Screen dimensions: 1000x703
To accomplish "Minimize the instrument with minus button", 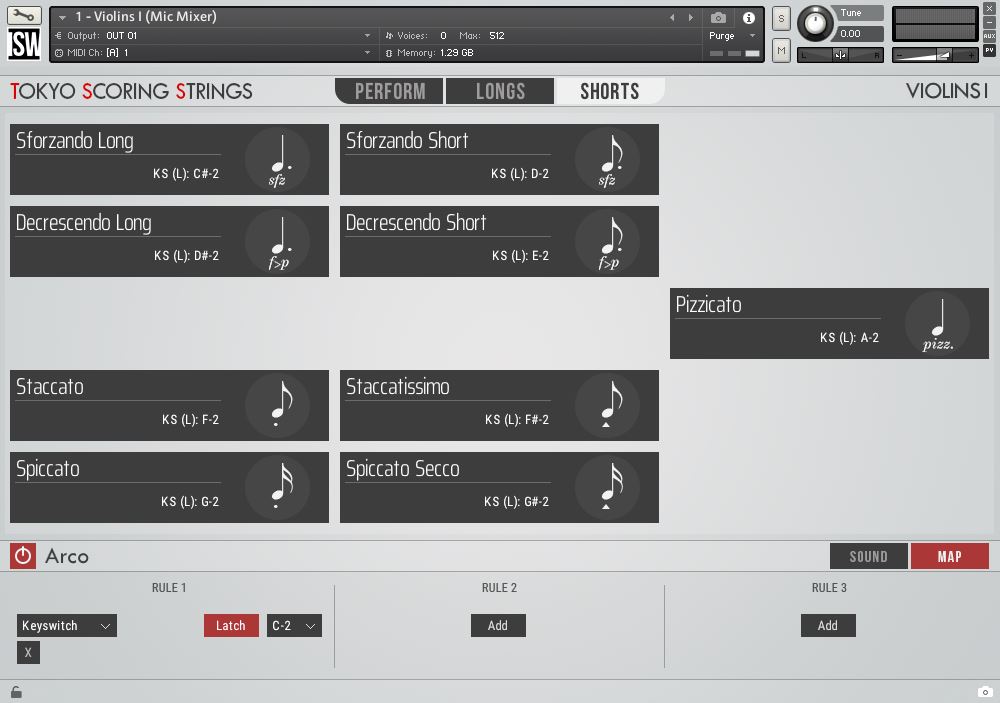I will [989, 23].
